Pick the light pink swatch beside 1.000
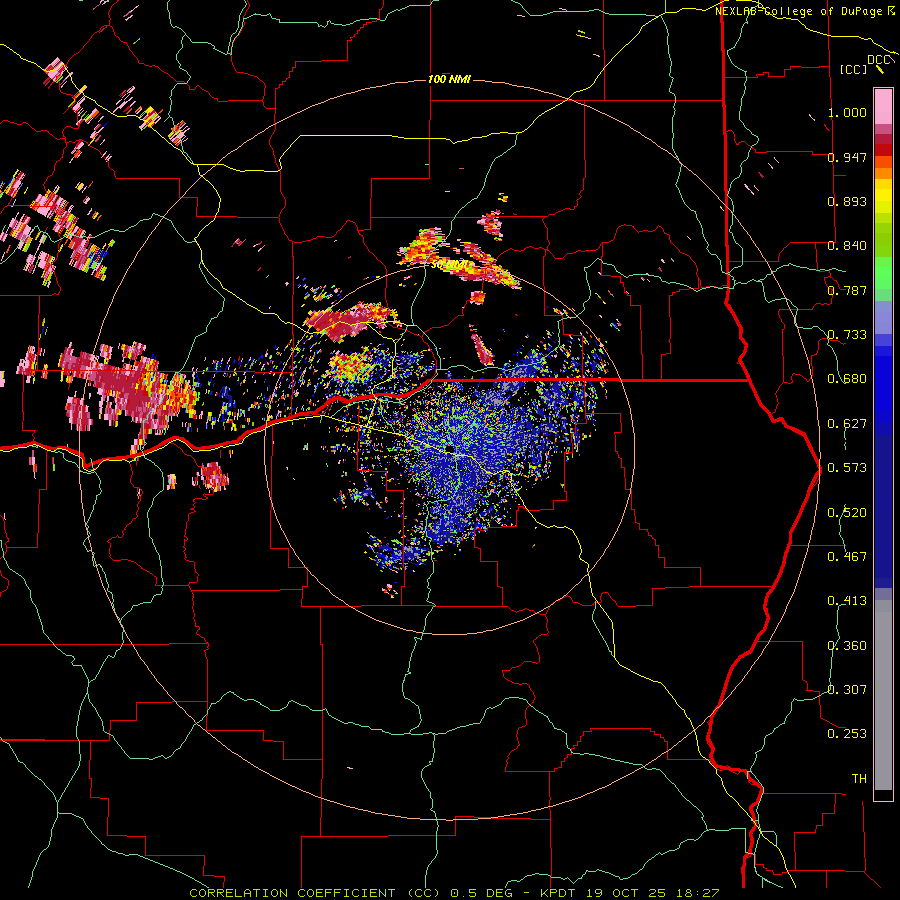 click(x=883, y=107)
